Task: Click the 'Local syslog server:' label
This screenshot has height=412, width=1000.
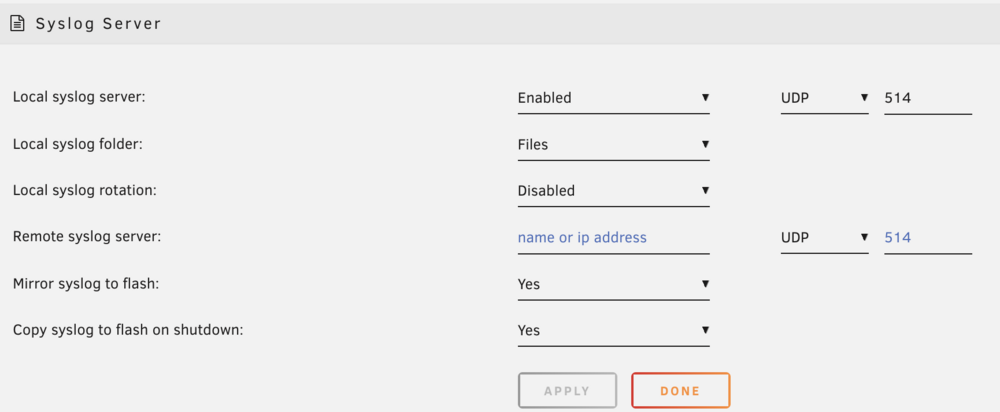Action: (80, 98)
